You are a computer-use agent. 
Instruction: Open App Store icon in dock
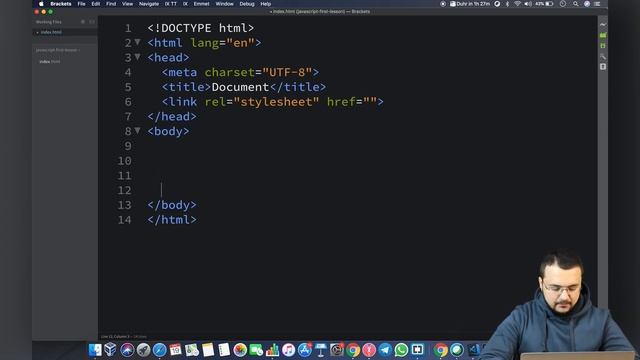(x=304, y=350)
